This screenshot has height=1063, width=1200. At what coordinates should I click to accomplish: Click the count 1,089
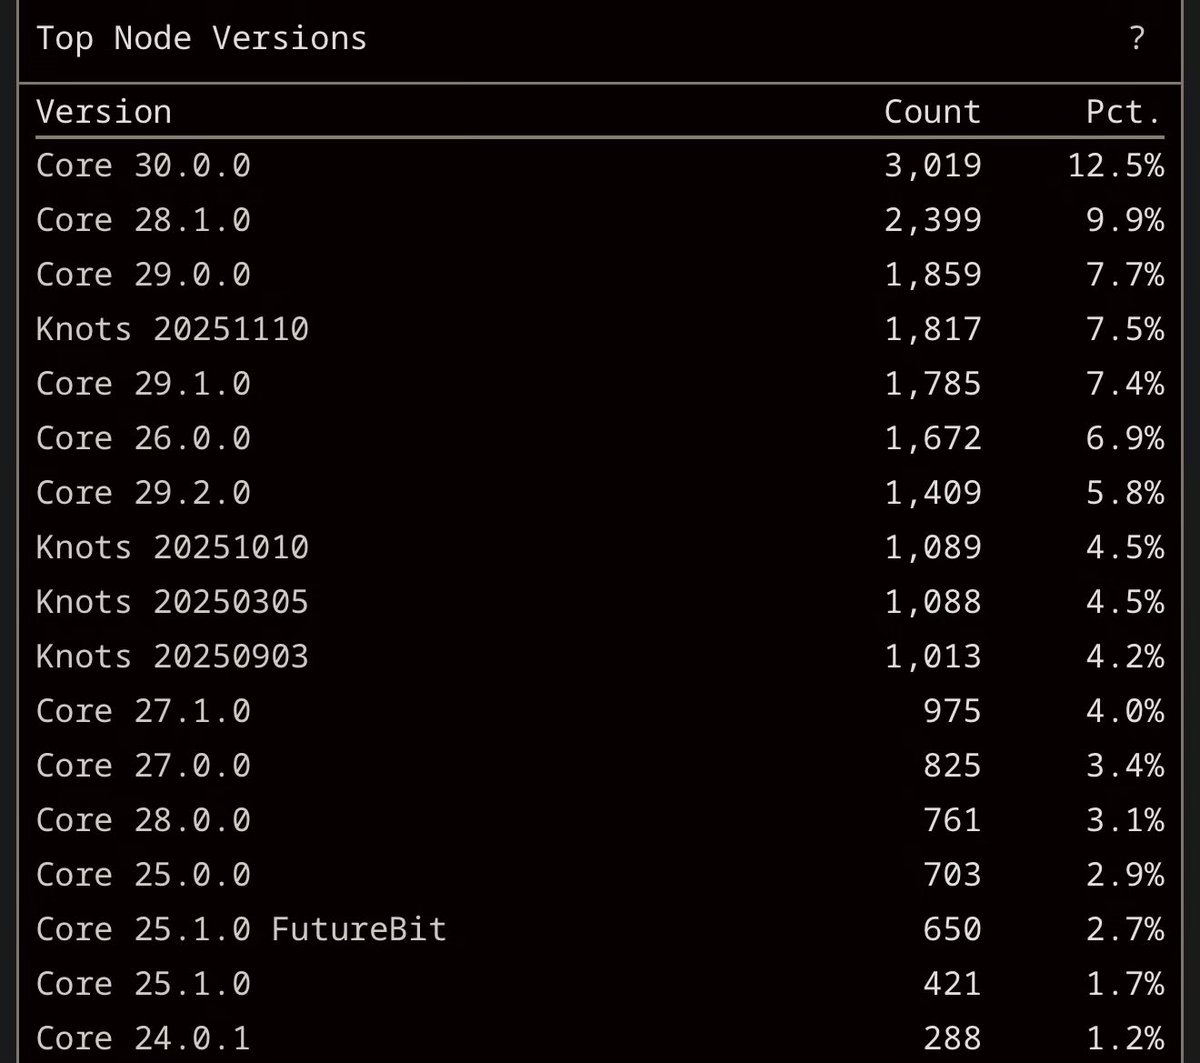pos(932,547)
